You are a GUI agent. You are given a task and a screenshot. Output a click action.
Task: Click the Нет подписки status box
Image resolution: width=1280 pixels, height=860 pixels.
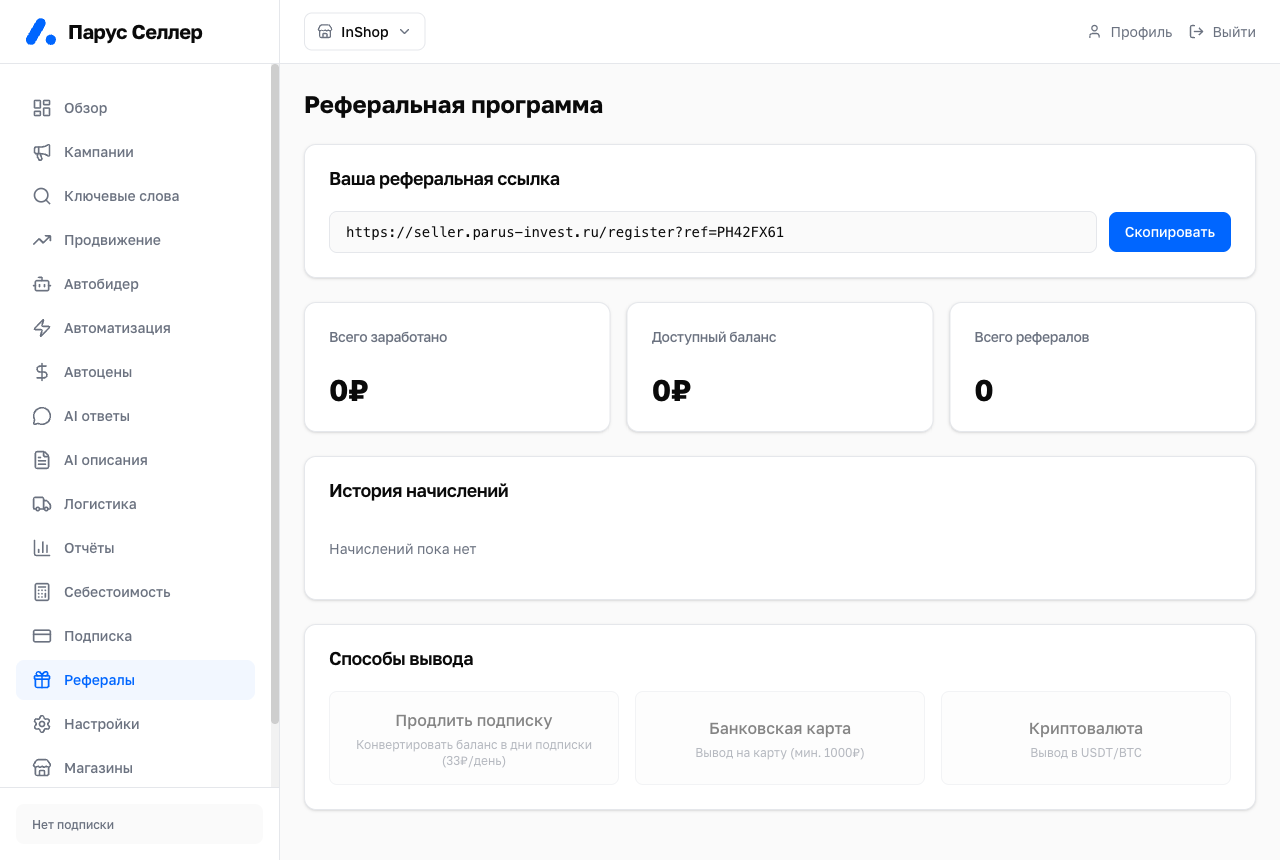(x=139, y=824)
